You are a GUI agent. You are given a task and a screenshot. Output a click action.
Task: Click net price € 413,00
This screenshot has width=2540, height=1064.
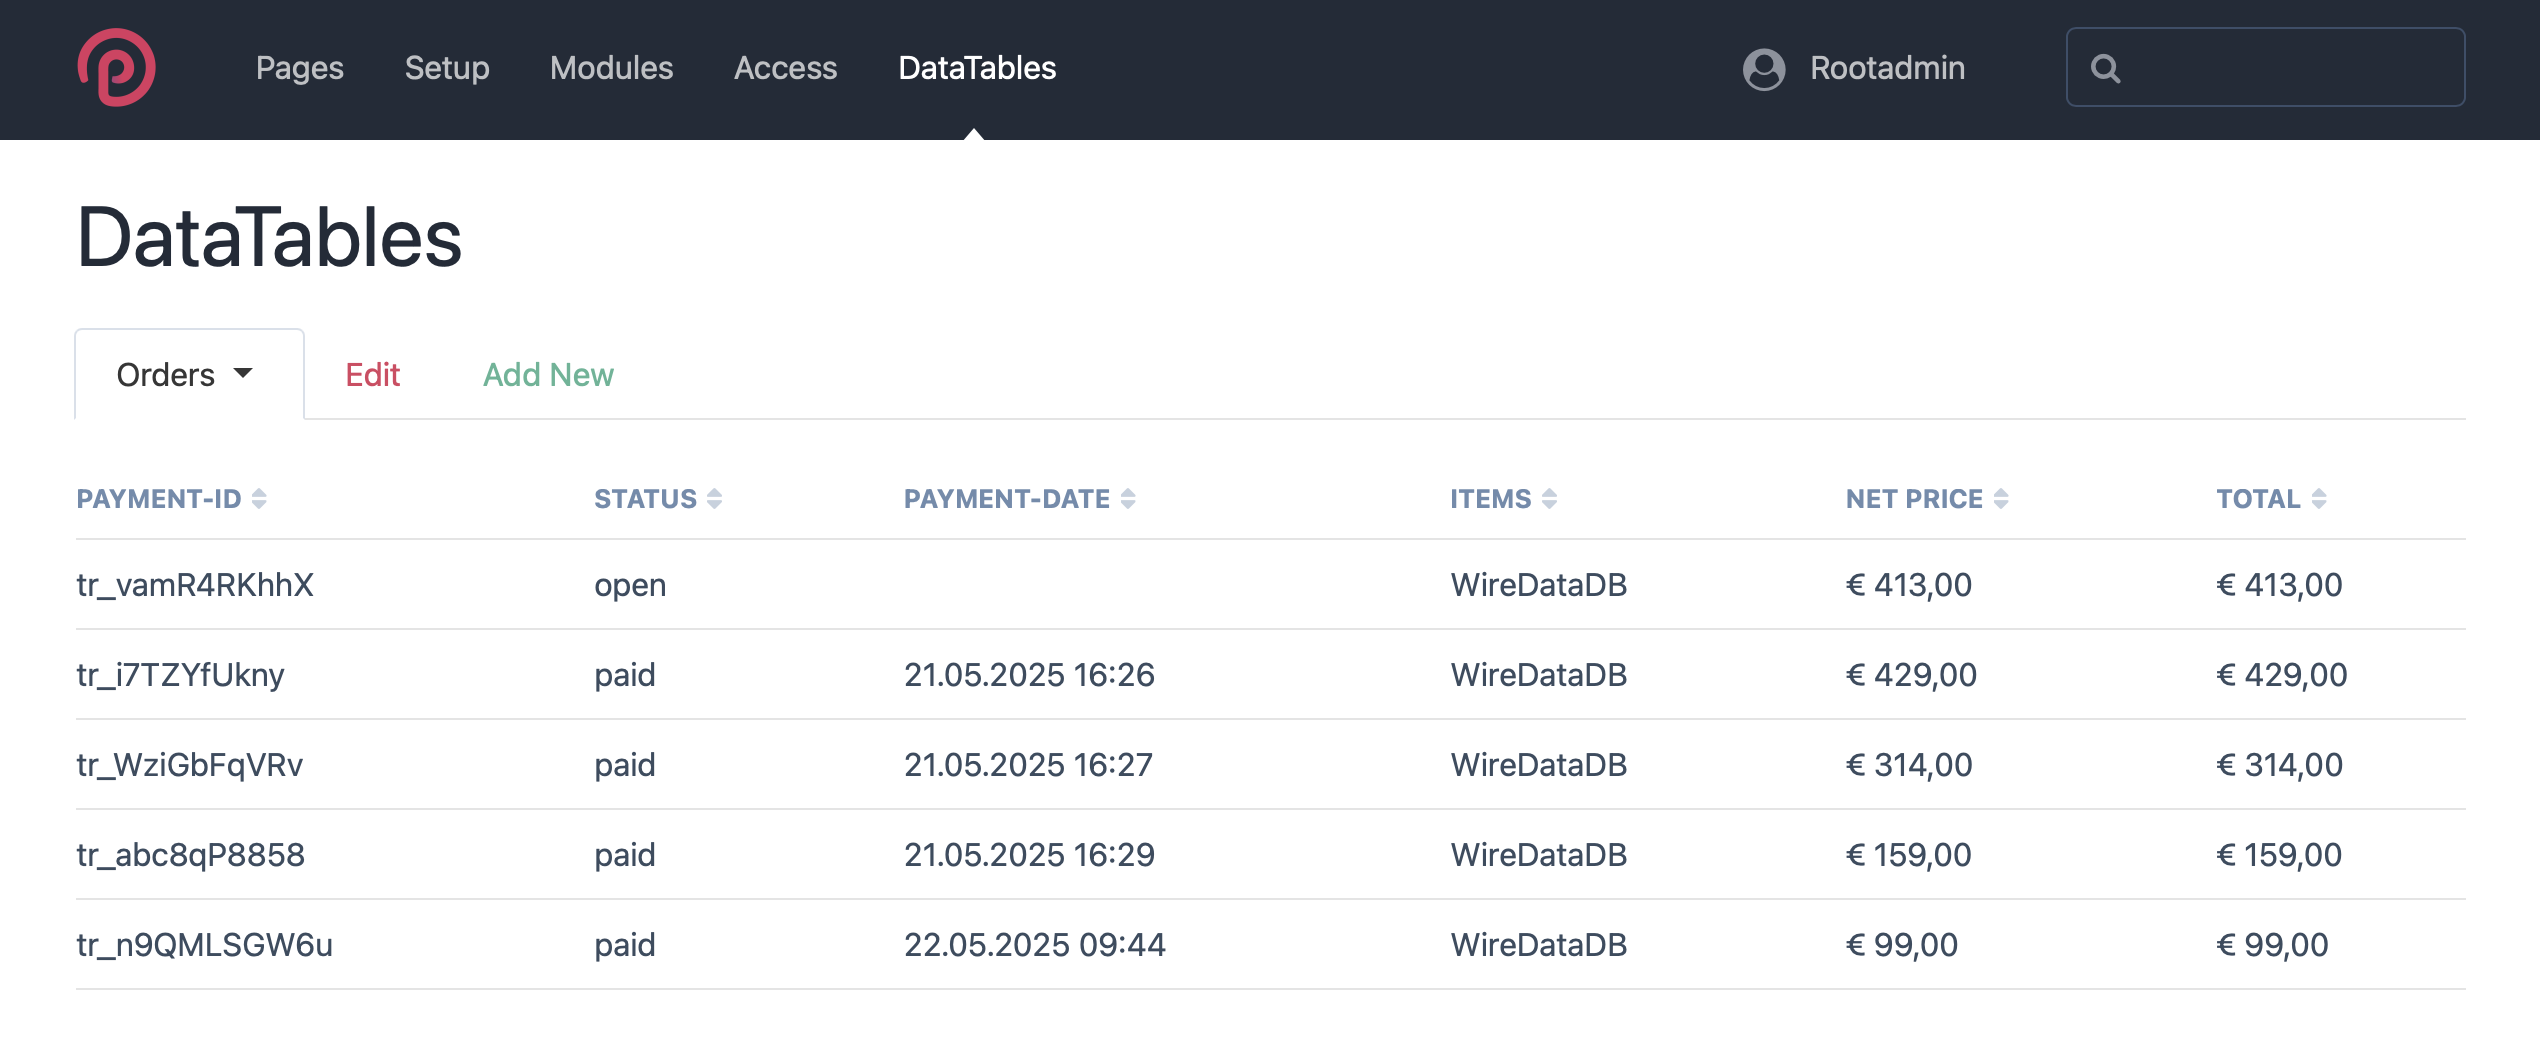tap(1909, 585)
